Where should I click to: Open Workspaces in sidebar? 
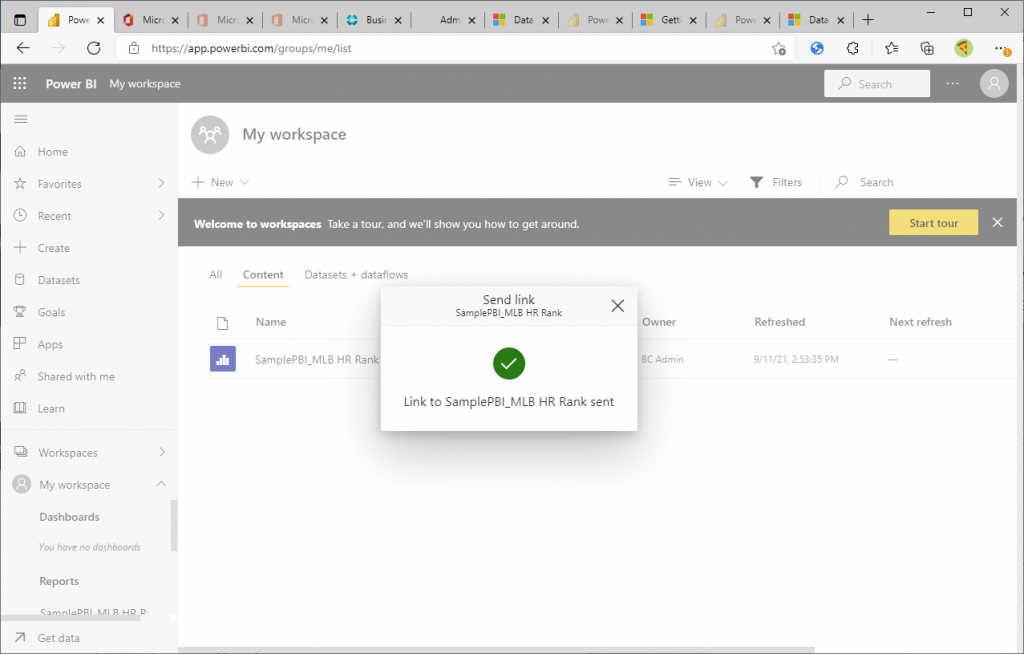click(67, 452)
